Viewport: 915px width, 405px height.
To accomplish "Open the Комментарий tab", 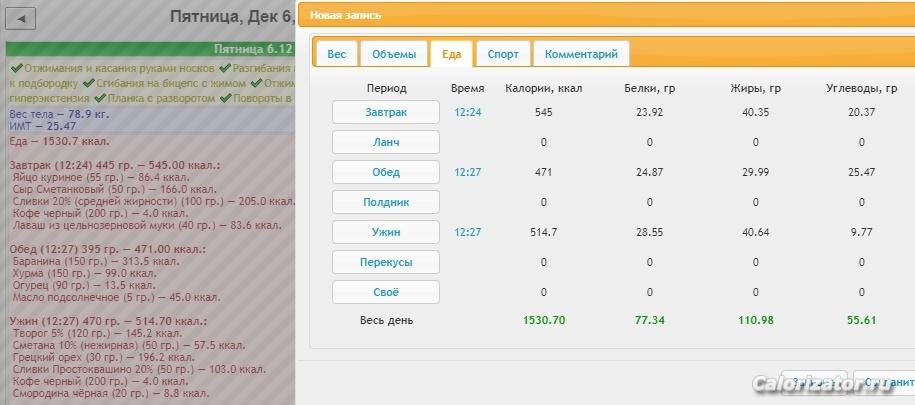I will tap(581, 54).
